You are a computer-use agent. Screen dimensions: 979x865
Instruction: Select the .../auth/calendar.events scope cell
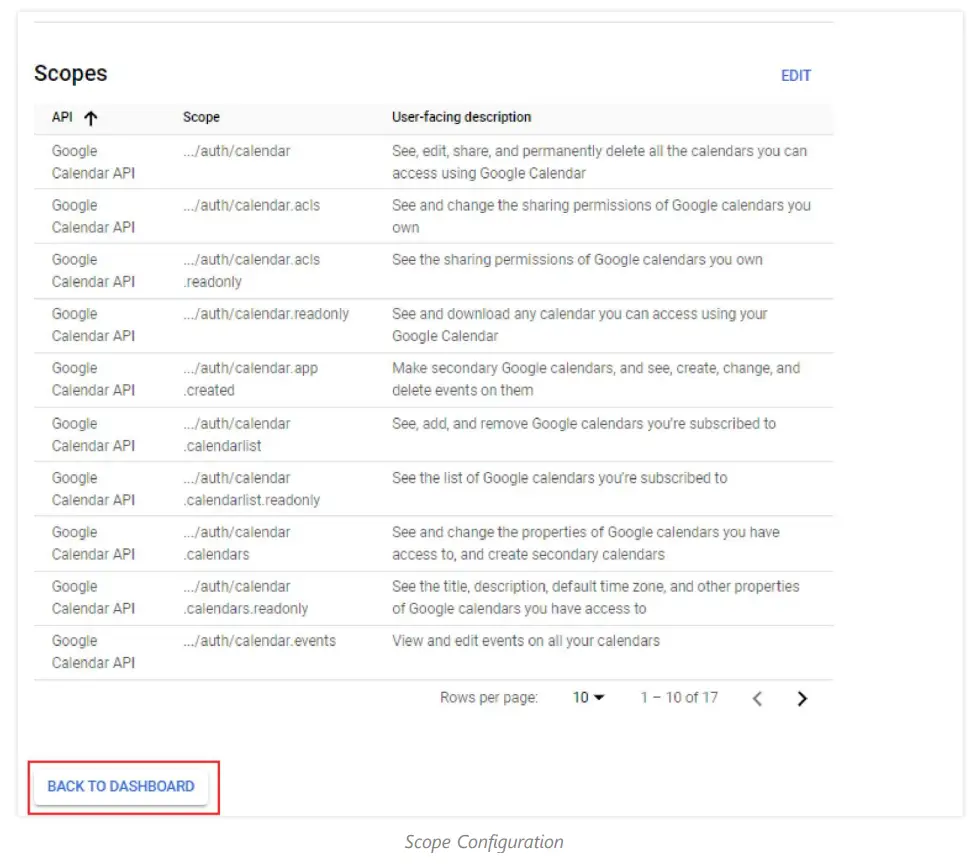pos(260,641)
